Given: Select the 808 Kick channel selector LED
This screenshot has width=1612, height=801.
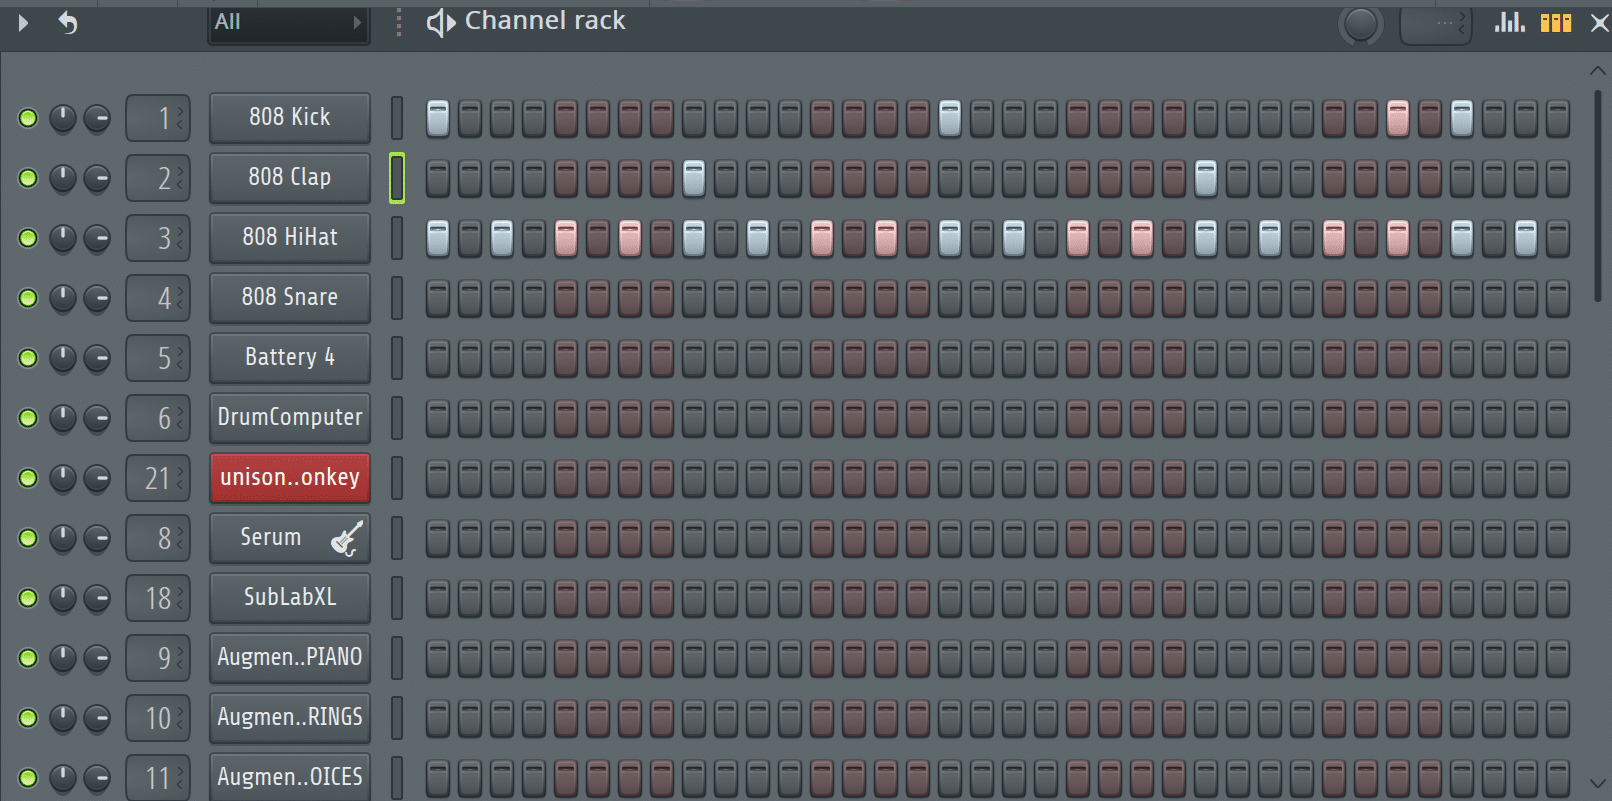Looking at the screenshot, I should [397, 118].
